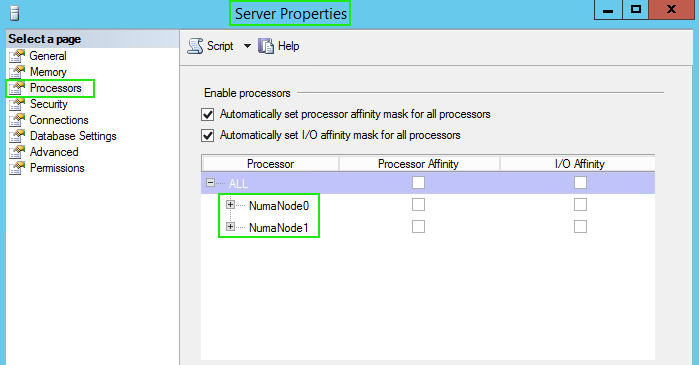Select the Processors page
The image size is (699, 365).
pyautogui.click(x=56, y=88)
